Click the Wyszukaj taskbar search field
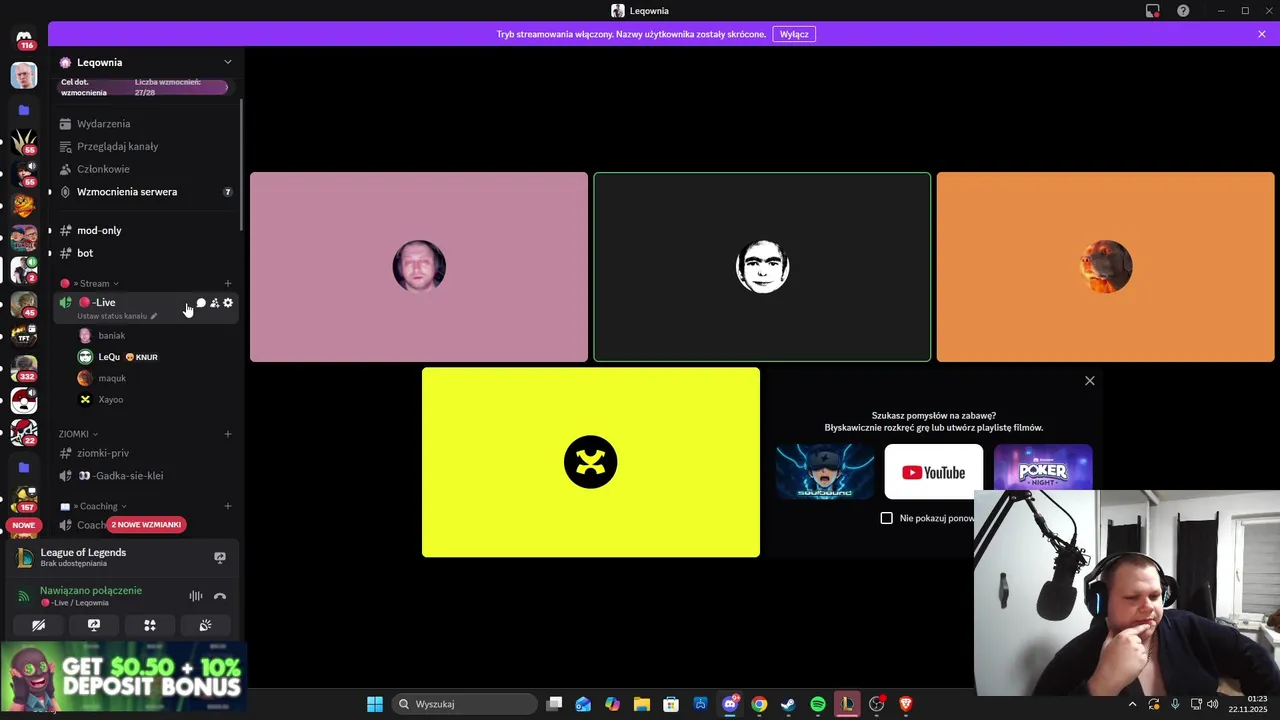 coord(464,704)
